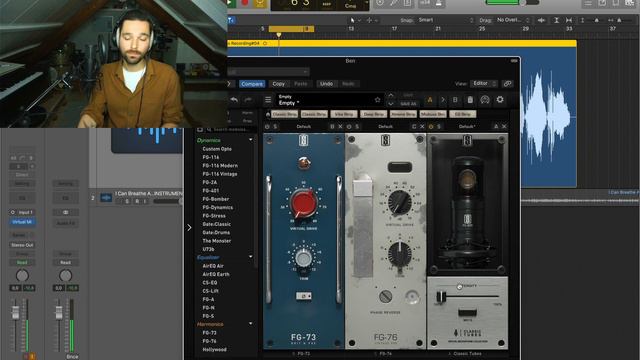Open the pointer tool menu in Logic
This screenshot has width=640, height=360.
[355, 20]
